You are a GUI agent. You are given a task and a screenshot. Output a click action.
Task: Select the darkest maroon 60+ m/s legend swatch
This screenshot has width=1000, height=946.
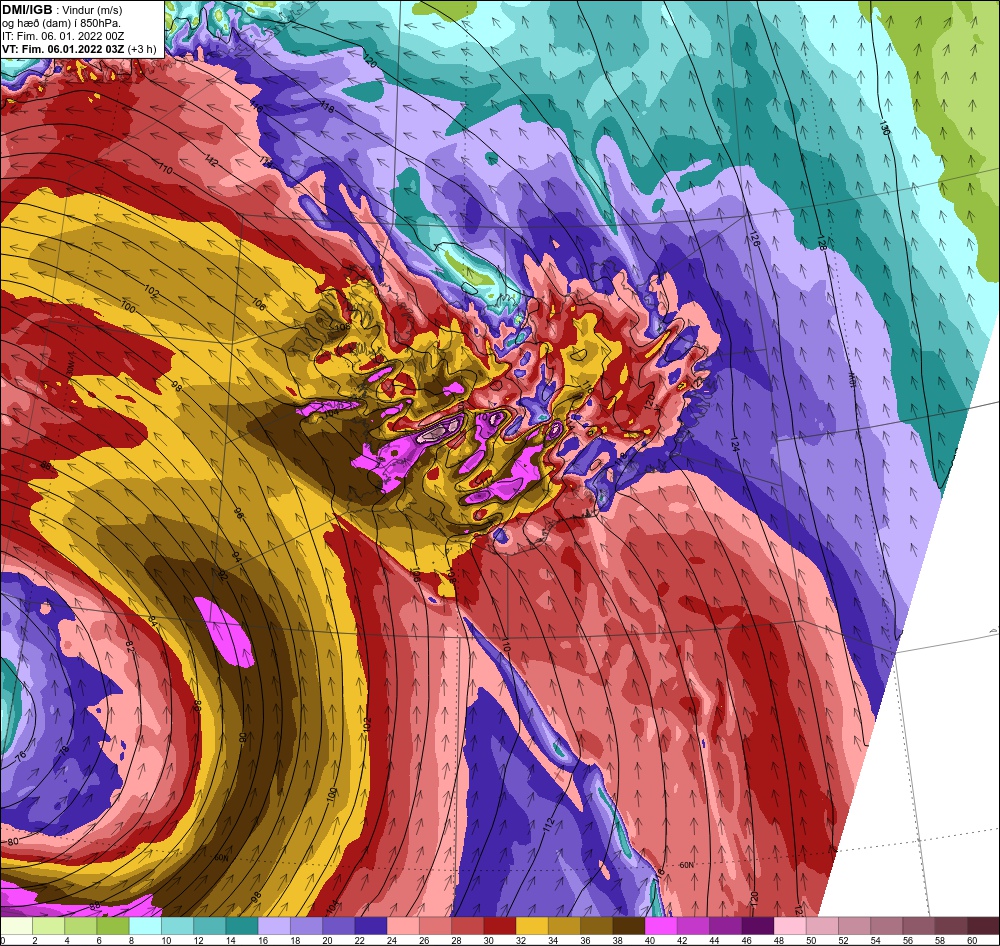pos(983,926)
